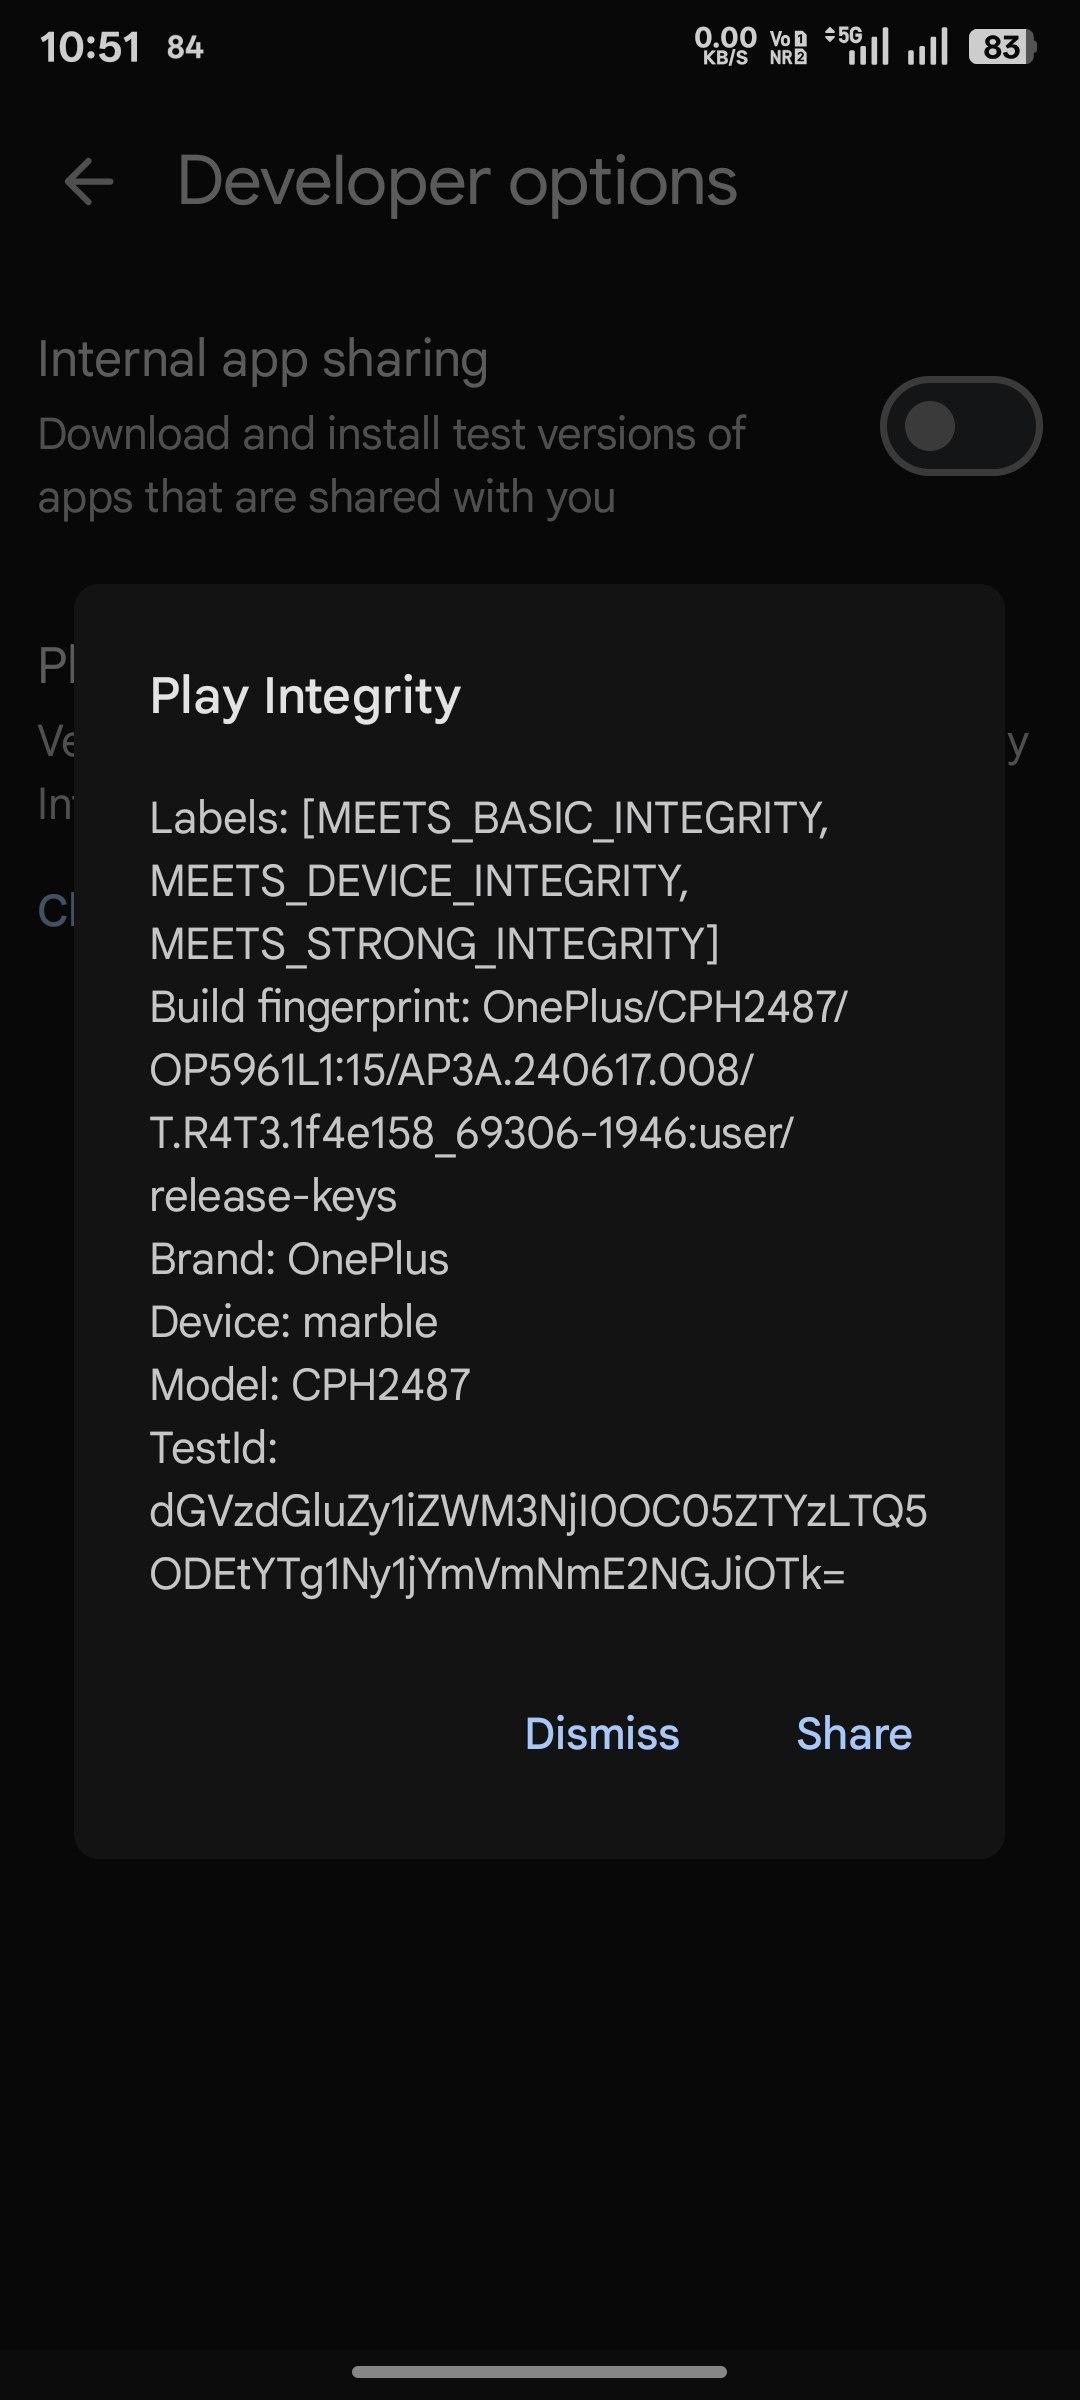Viewport: 1080px width, 2400px height.
Task: Tap the MEETS_STRONG_INTEGRITY label text
Action: point(434,944)
